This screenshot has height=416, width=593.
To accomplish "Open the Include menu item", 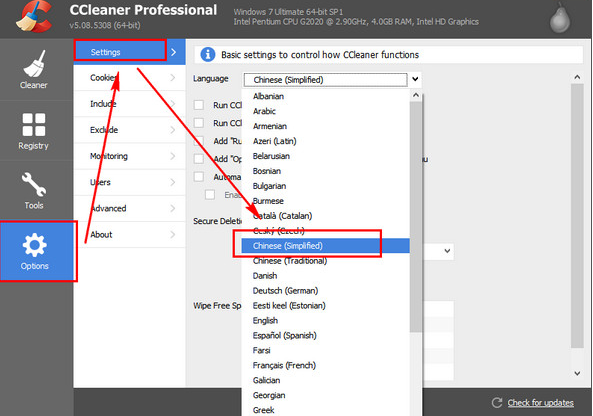I will click(x=129, y=104).
